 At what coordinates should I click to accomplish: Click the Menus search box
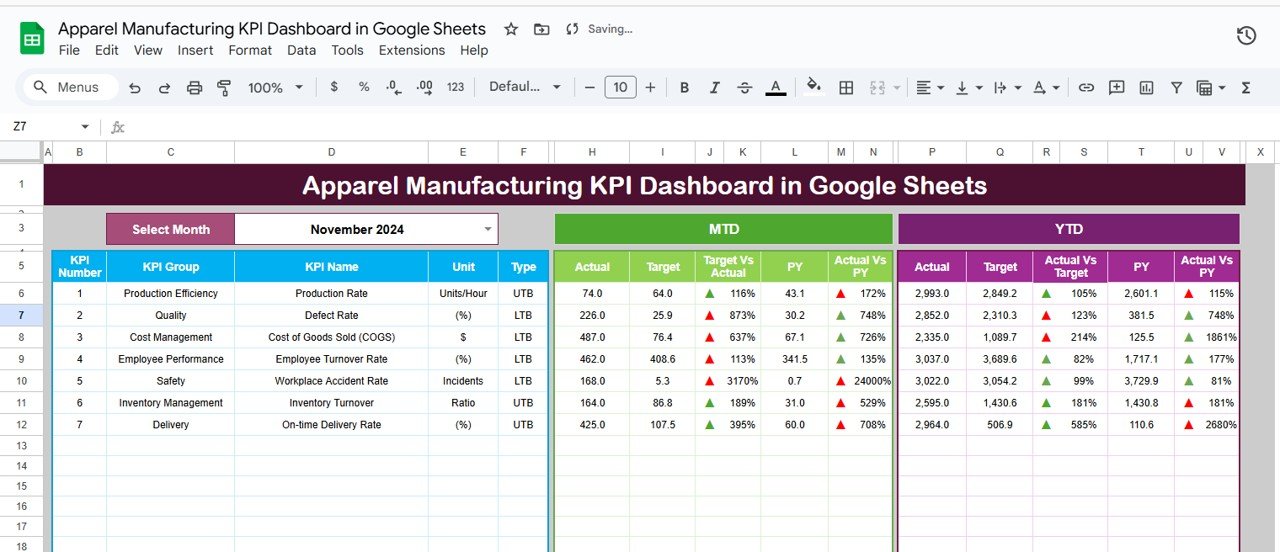point(69,87)
